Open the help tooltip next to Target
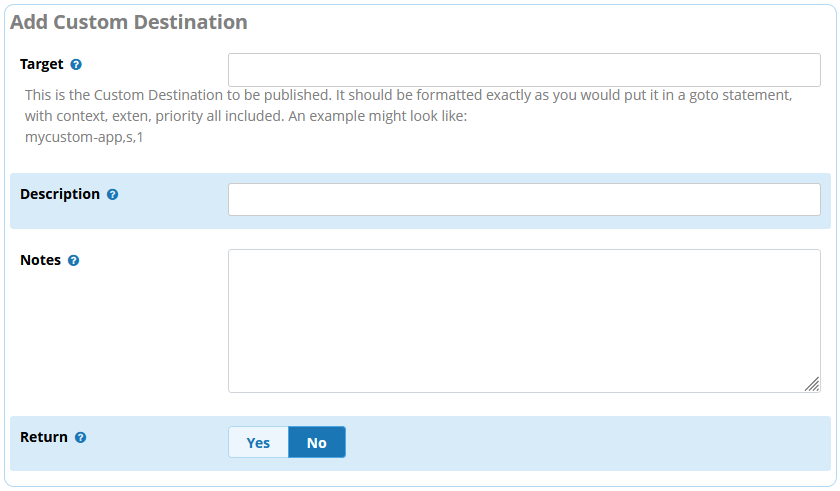This screenshot has width=840, height=491. tap(76, 65)
